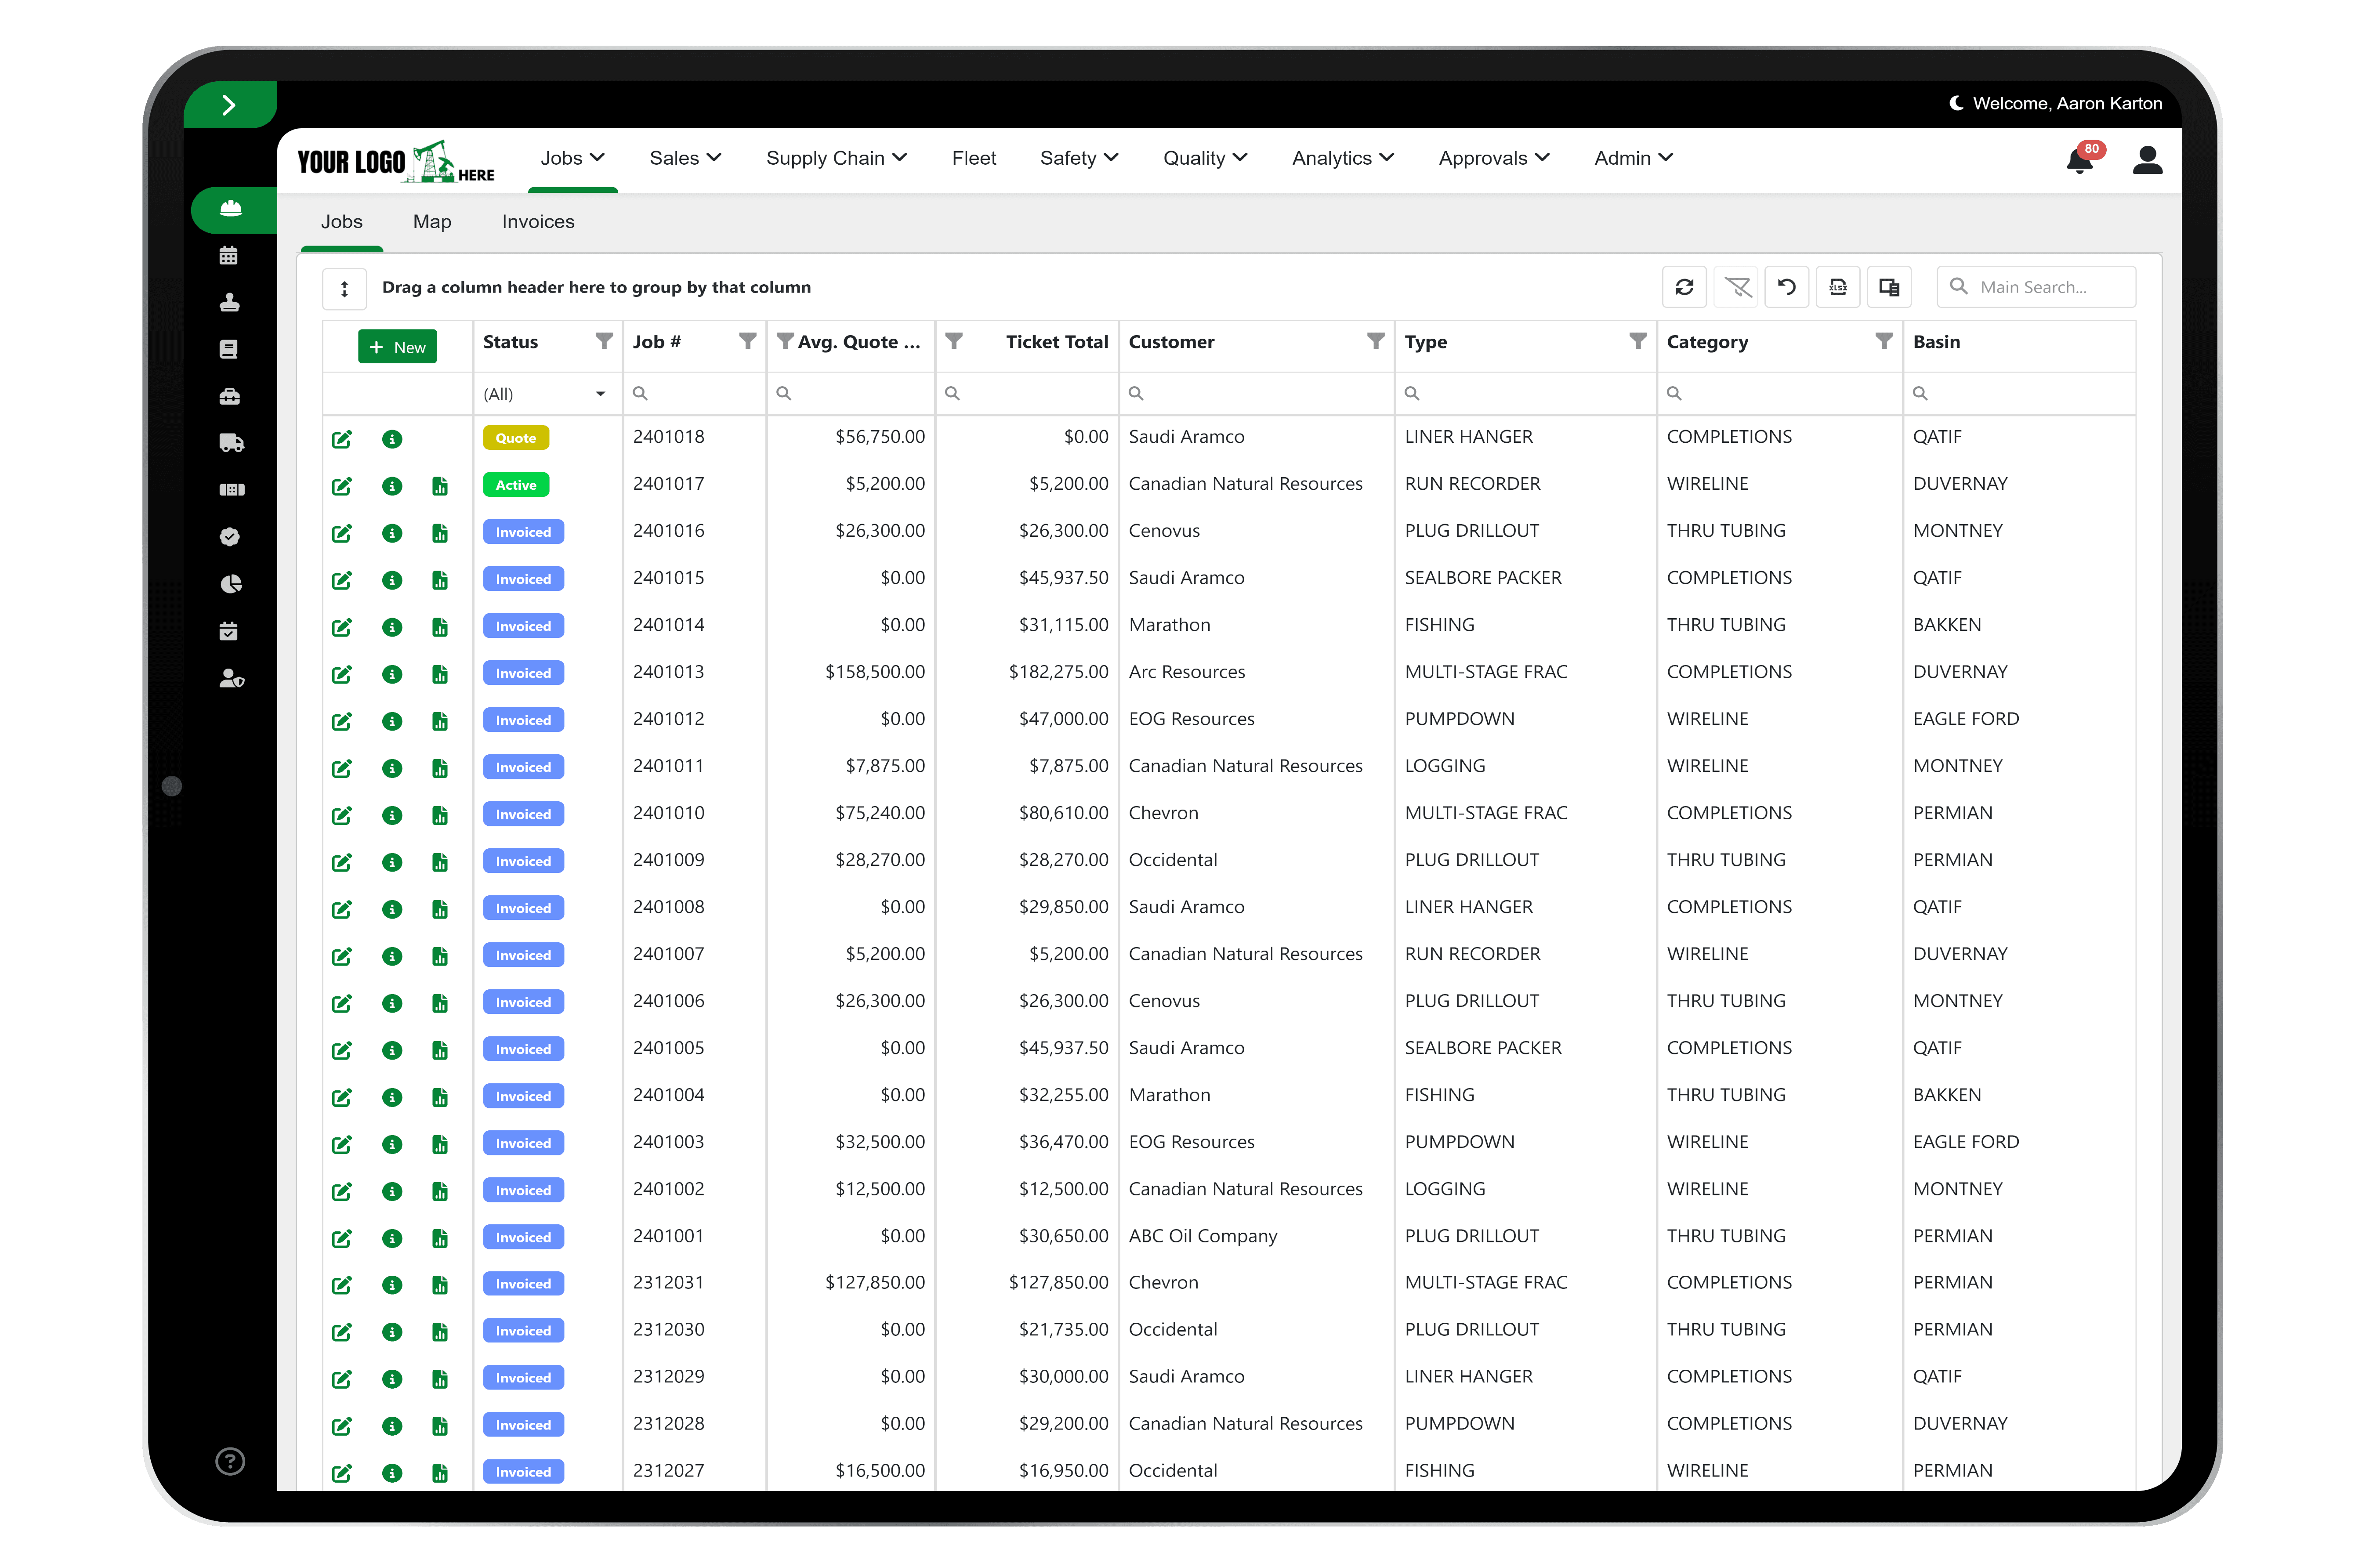
Task: Open the user account profile icon
Action: tap(2148, 160)
